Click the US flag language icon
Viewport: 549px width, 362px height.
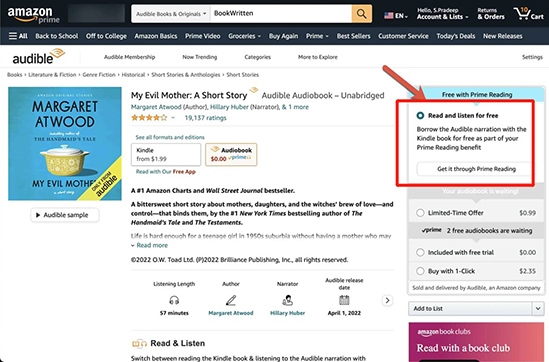pyautogui.click(x=389, y=16)
